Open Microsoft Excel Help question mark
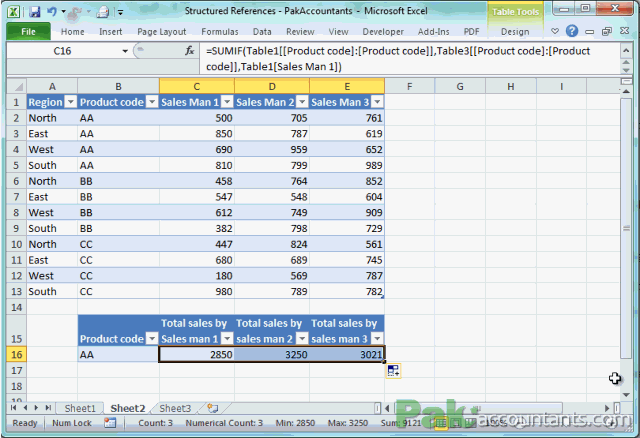 click(572, 31)
